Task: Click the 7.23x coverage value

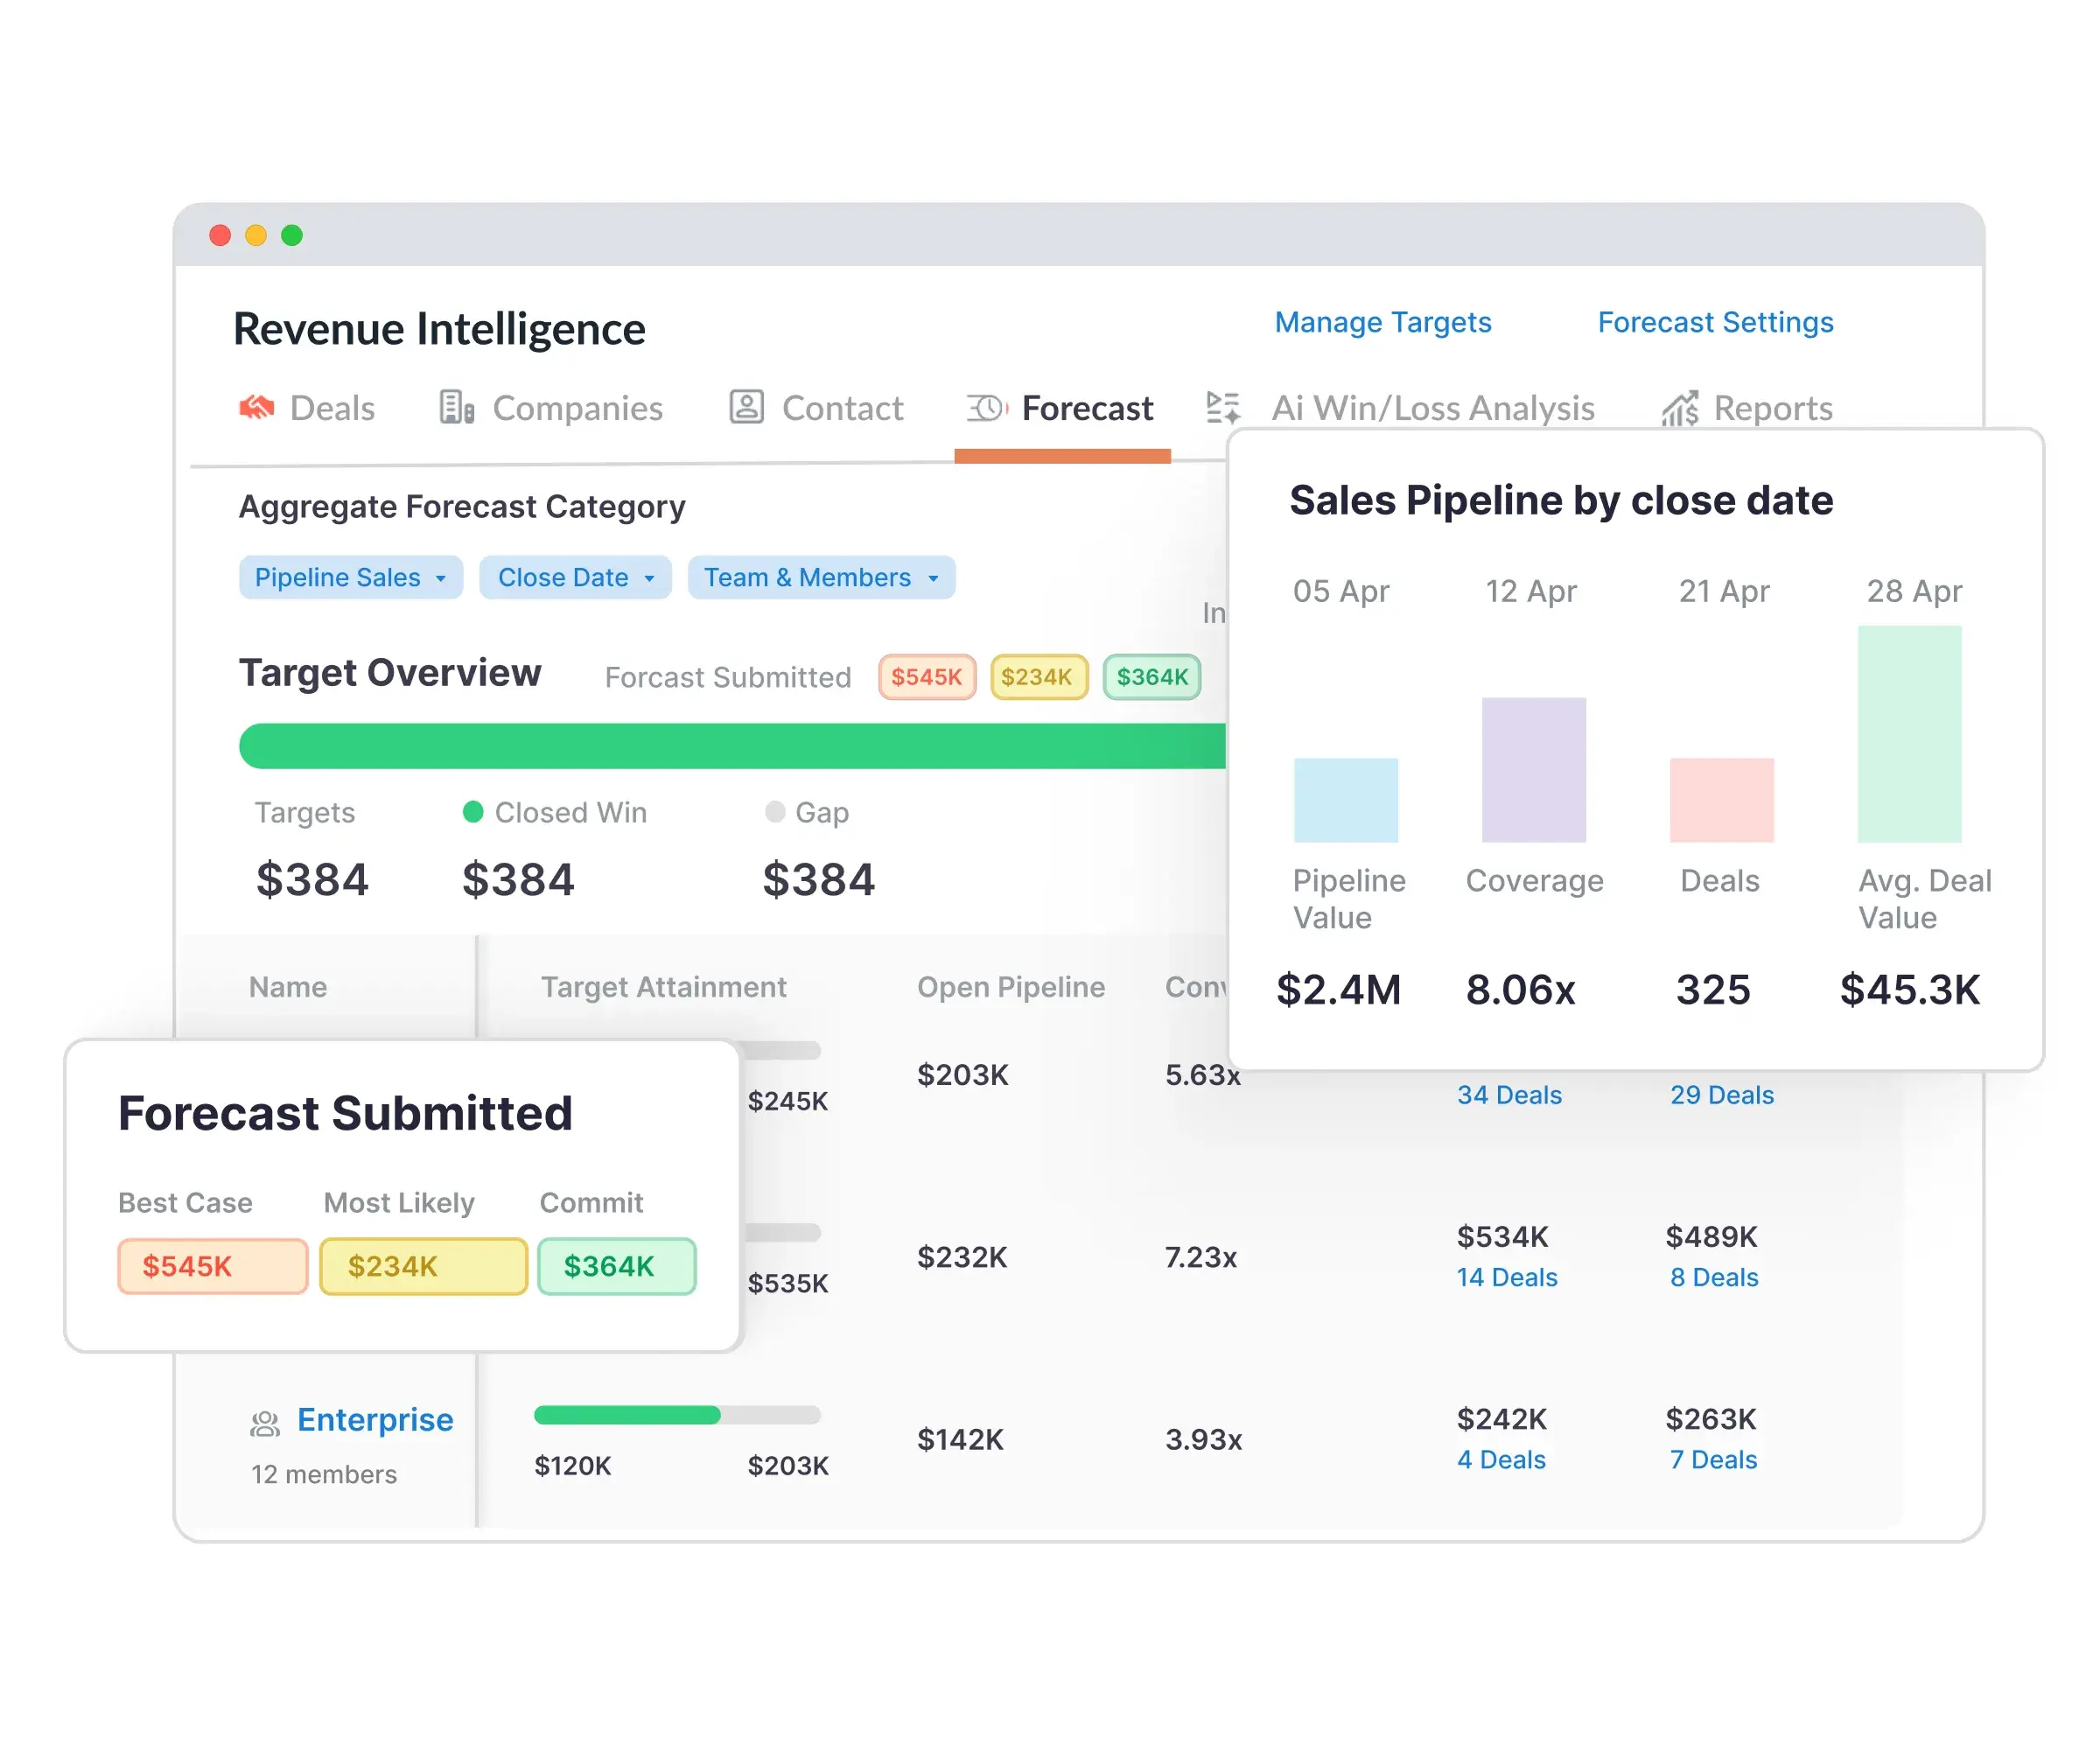Action: [x=1201, y=1257]
